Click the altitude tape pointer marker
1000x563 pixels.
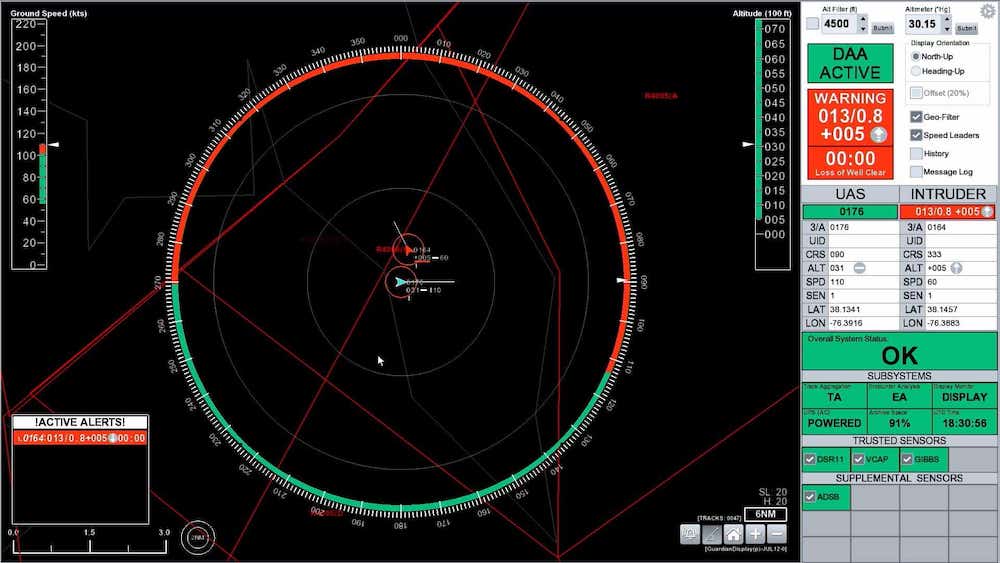coord(748,145)
